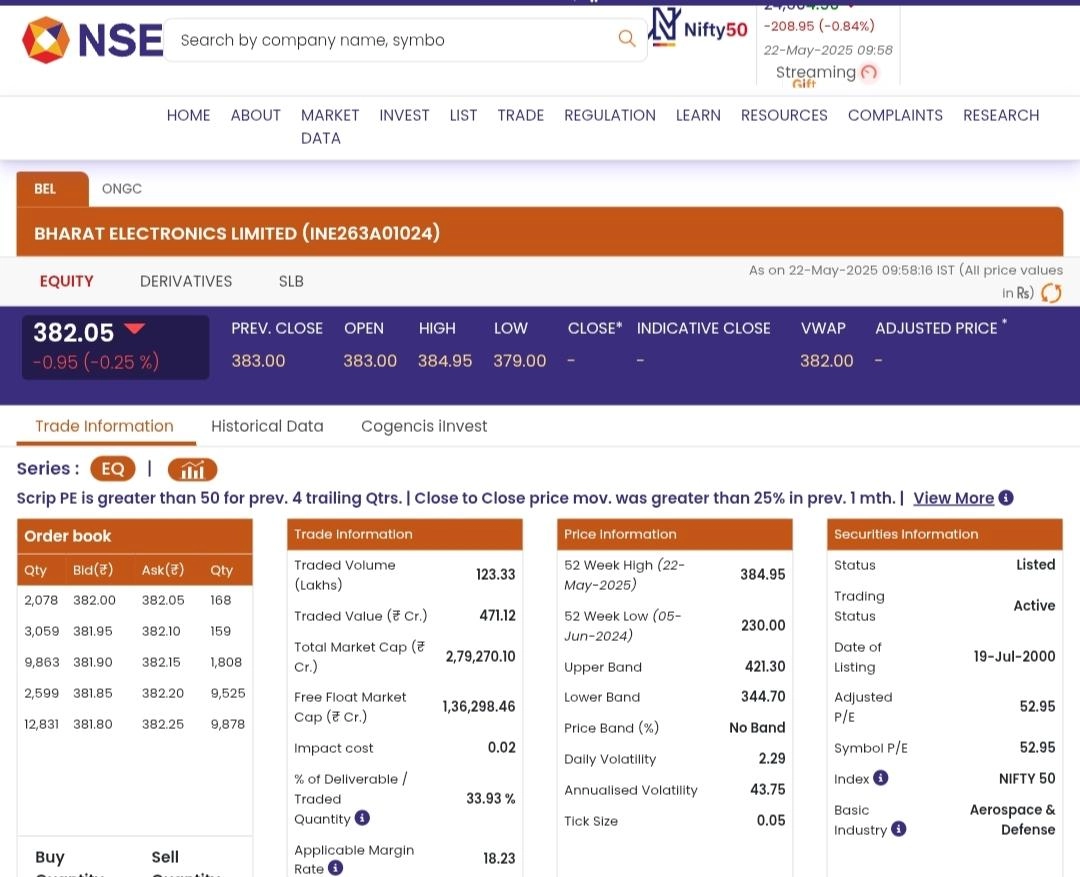Open the chart icon next to EQ

[192, 469]
